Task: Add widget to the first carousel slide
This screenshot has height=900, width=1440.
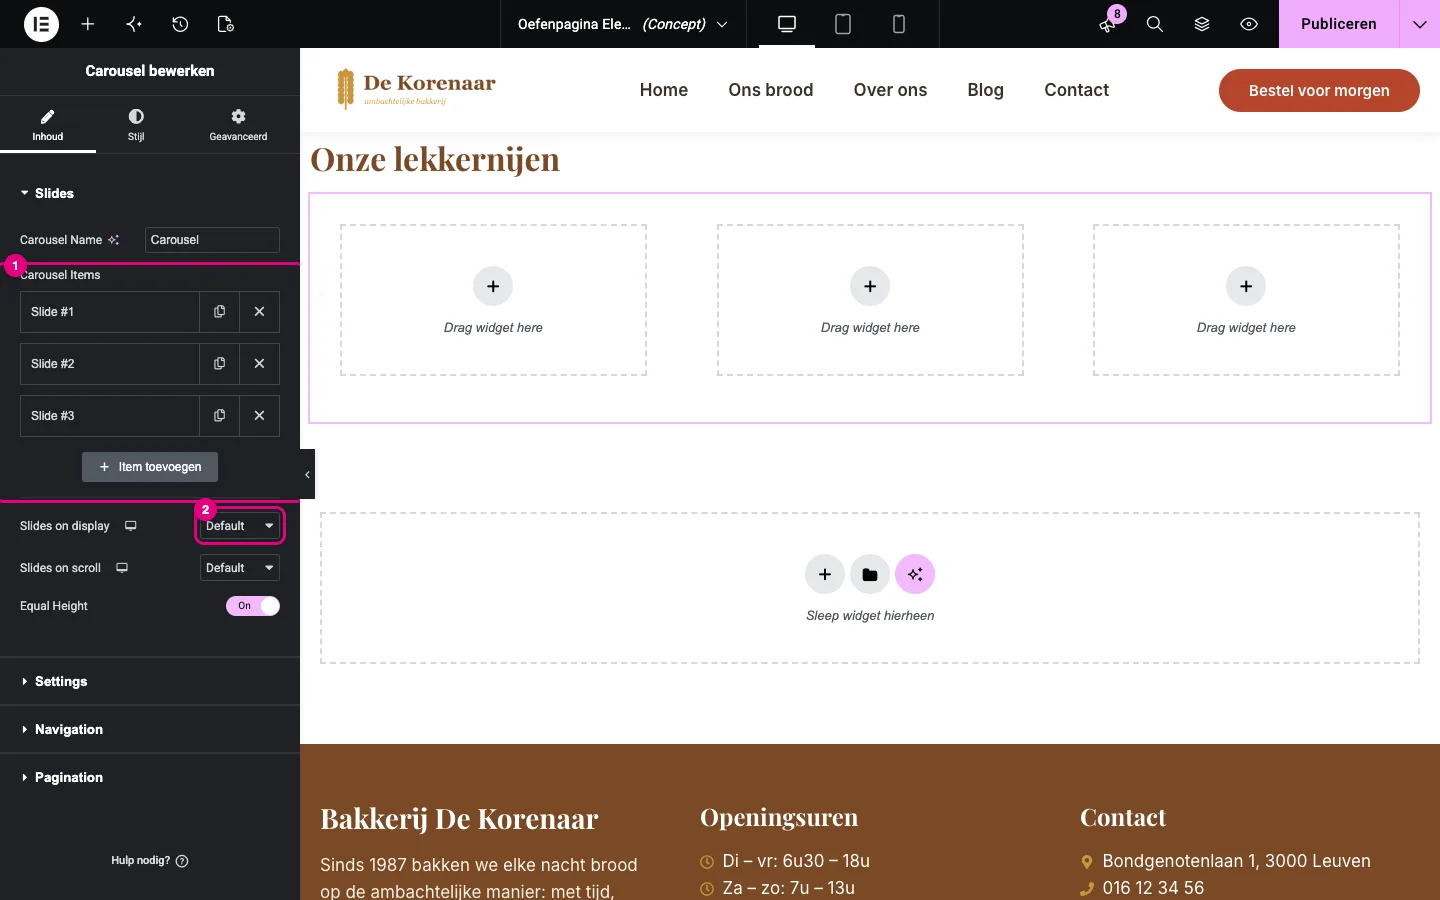Action: [493, 286]
